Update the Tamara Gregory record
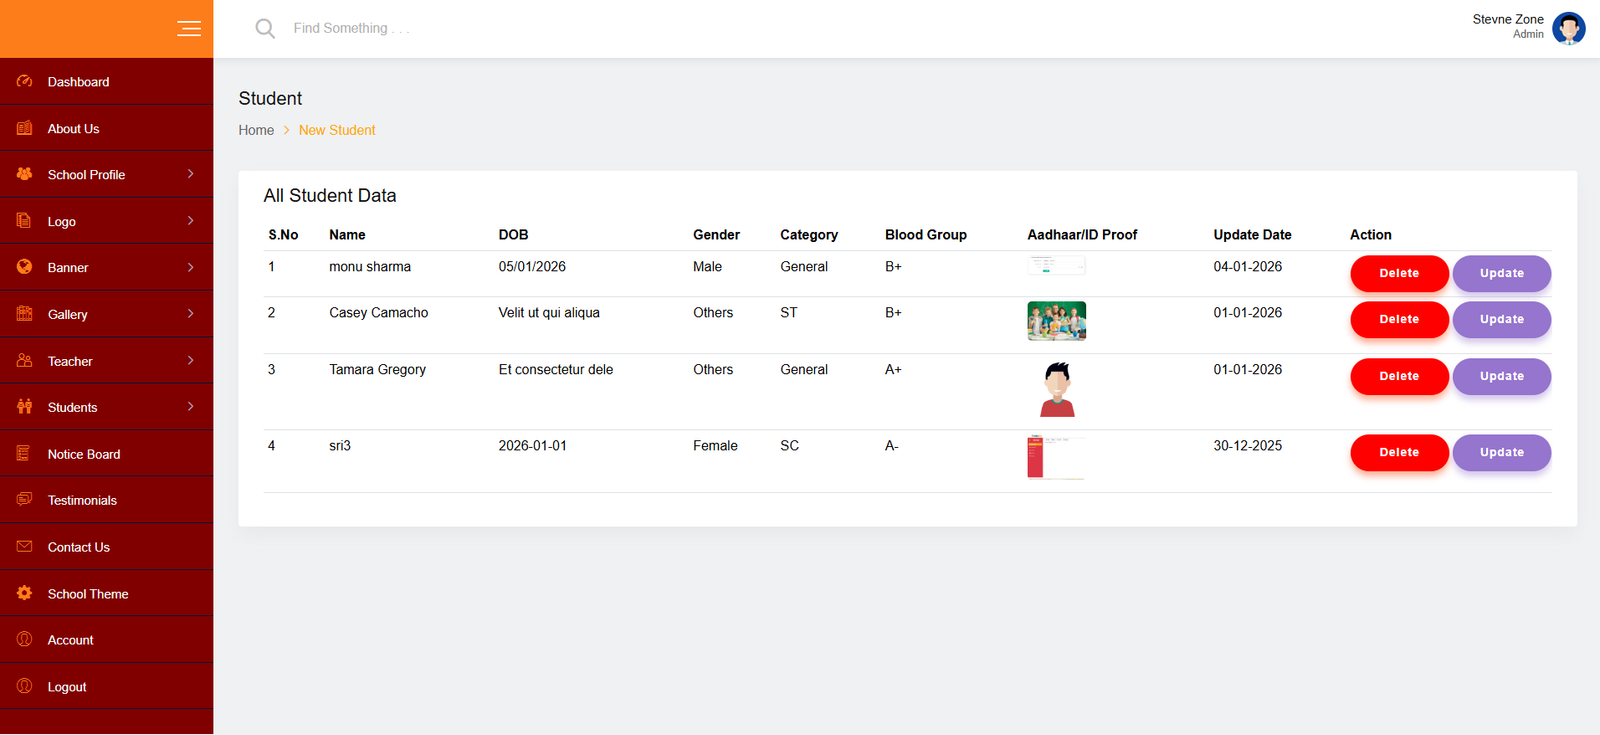The image size is (1600, 735). click(x=1501, y=376)
